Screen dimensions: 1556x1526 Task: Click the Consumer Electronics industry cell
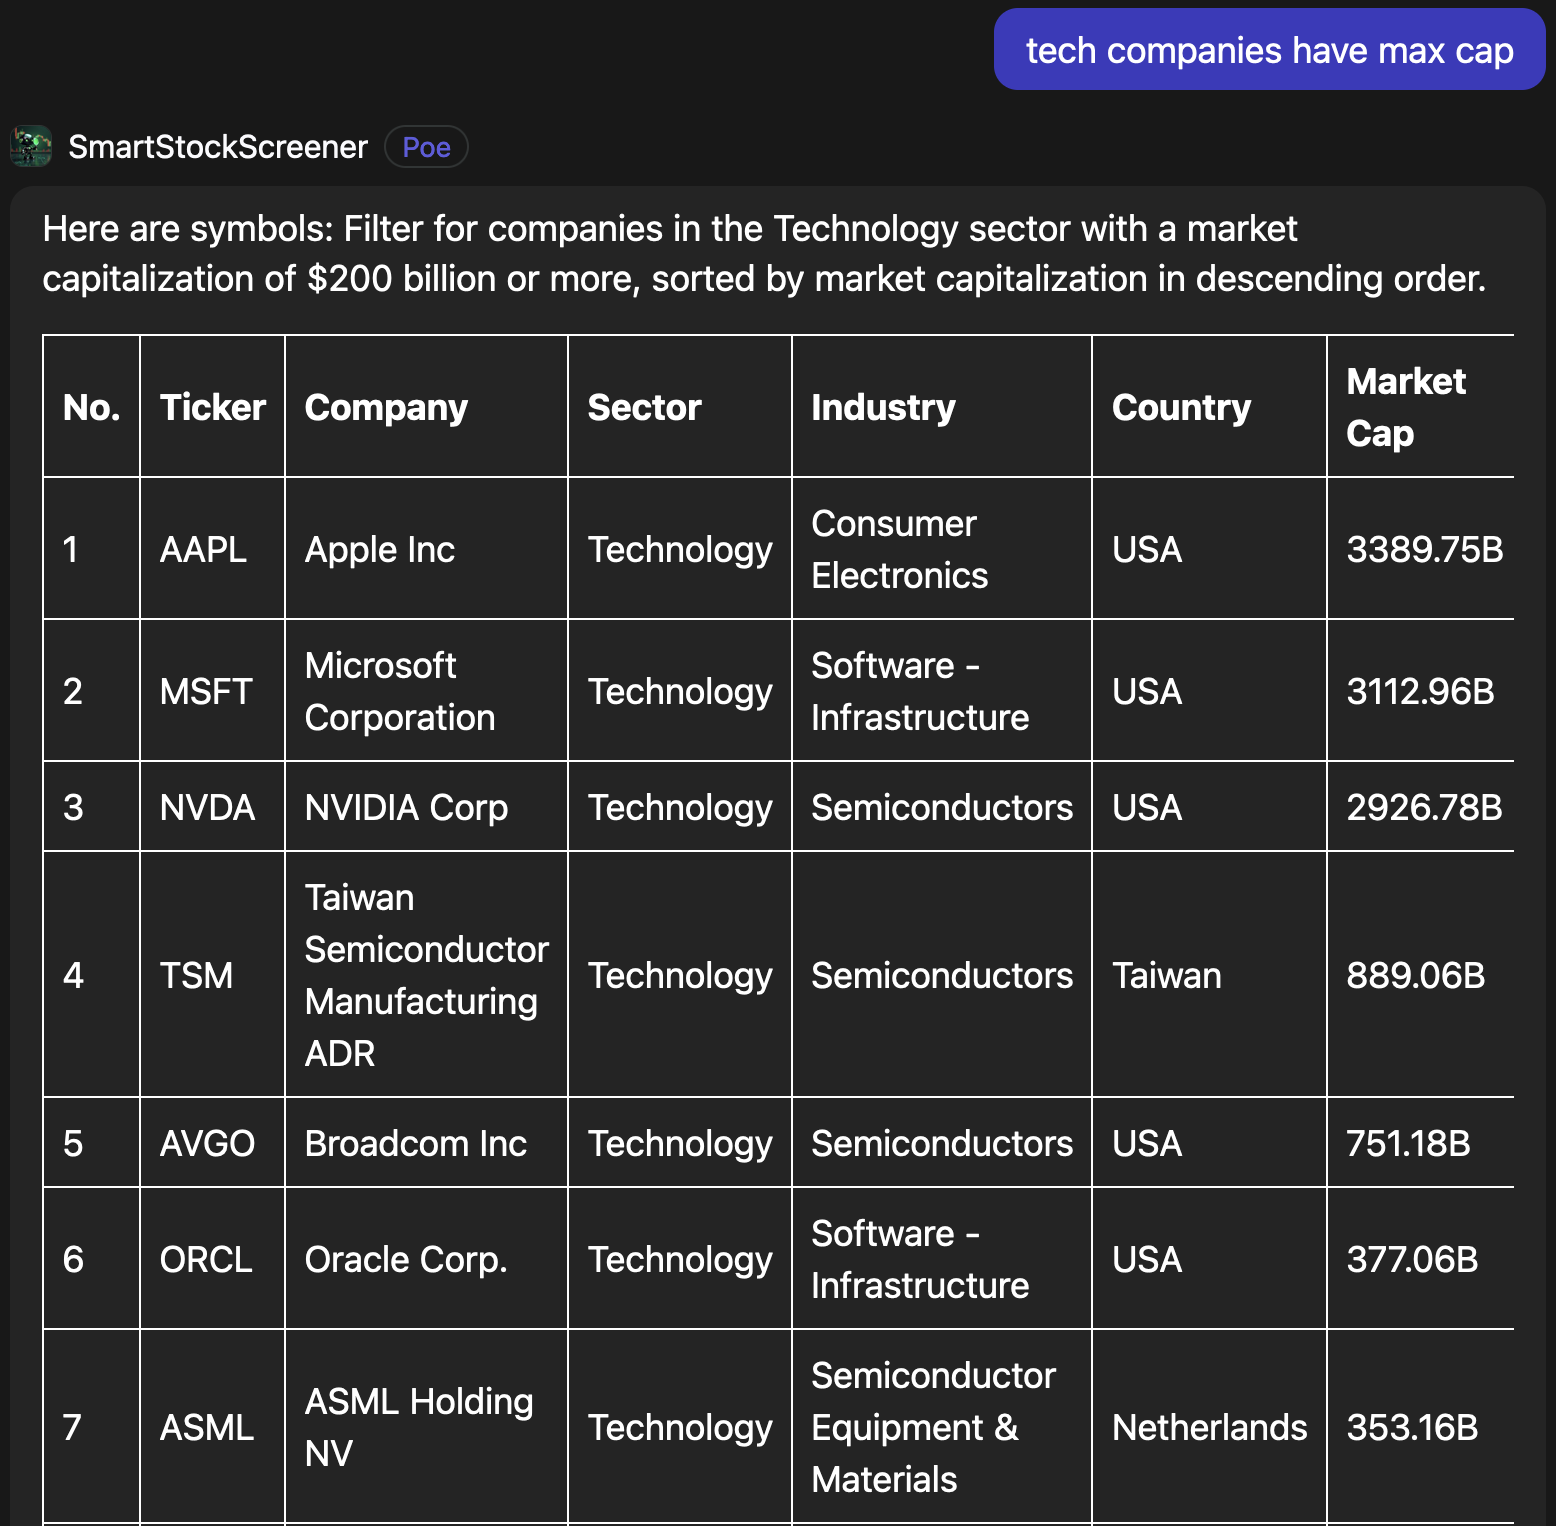click(899, 549)
